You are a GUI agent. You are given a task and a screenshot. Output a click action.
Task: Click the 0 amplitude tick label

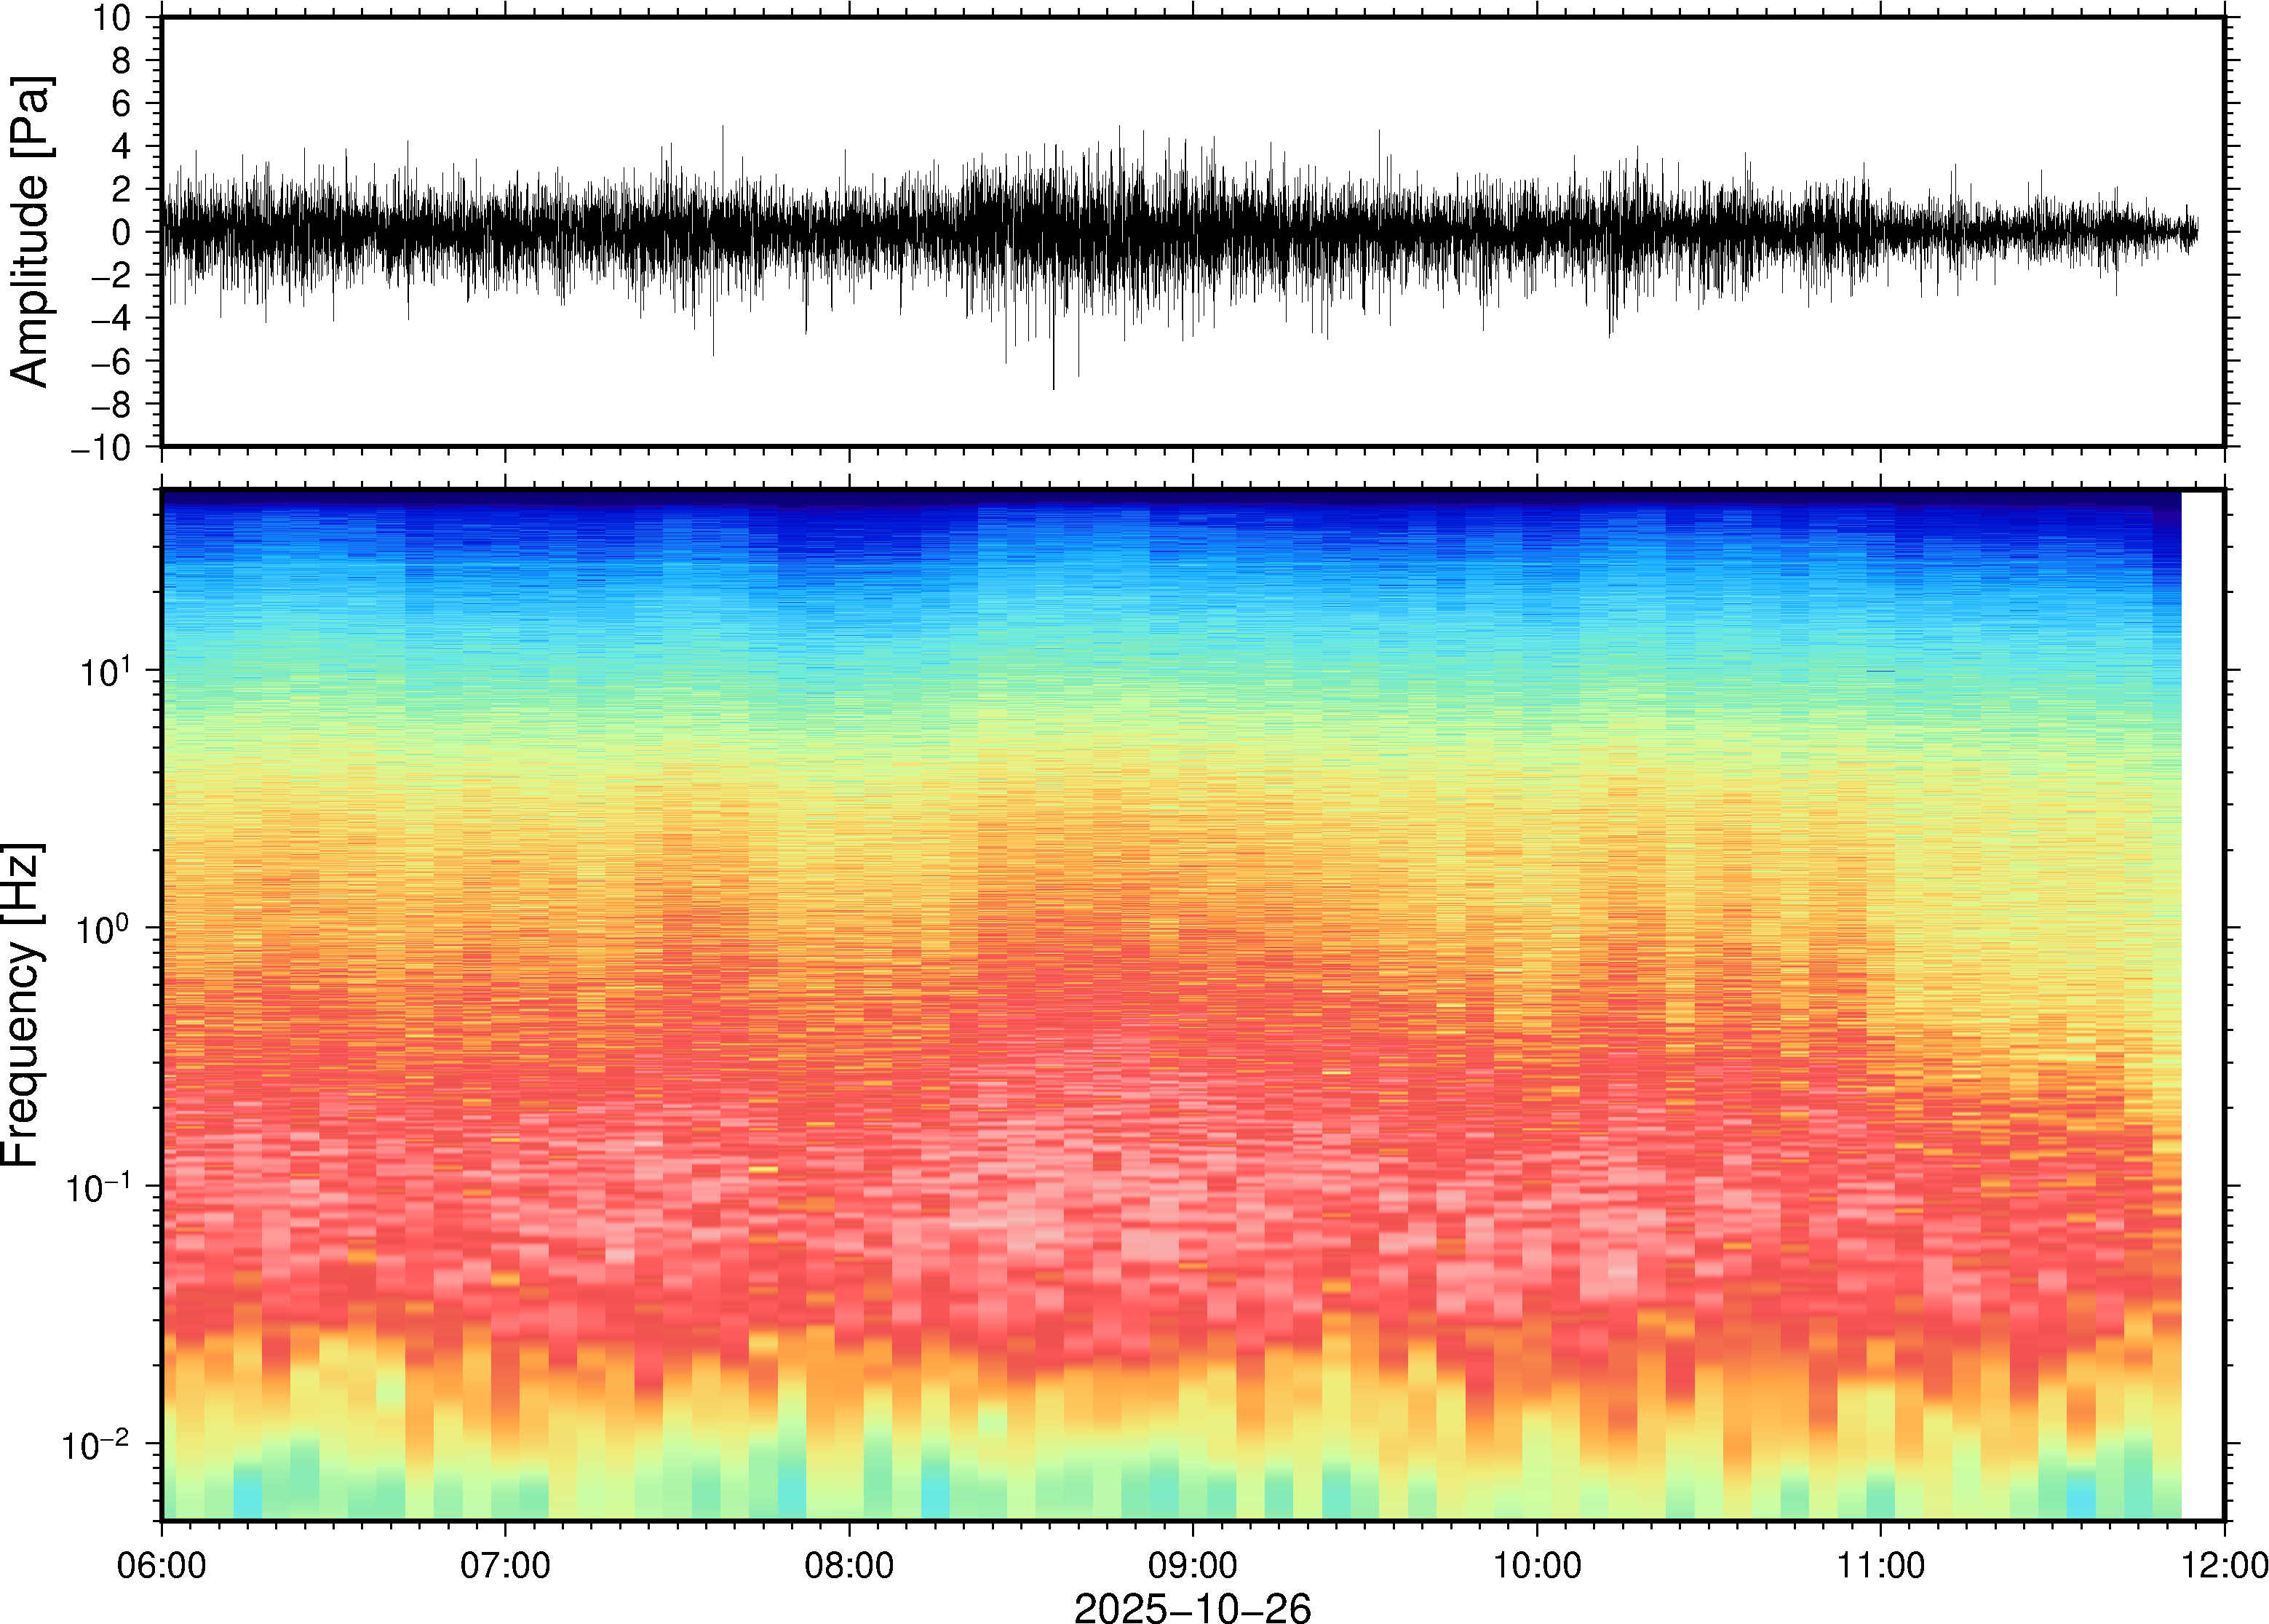coord(122,233)
